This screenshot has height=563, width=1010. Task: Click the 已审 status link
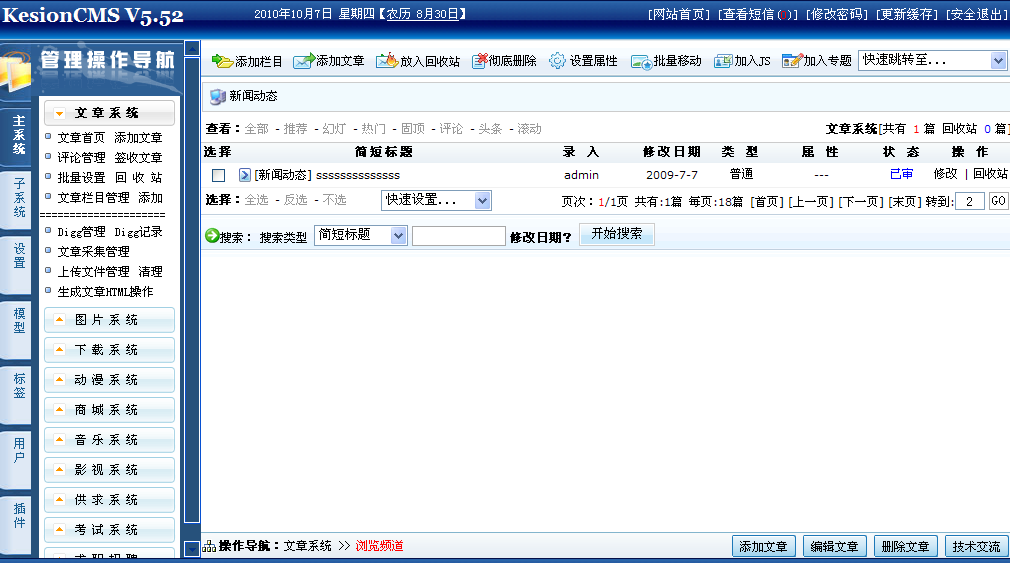click(x=901, y=174)
